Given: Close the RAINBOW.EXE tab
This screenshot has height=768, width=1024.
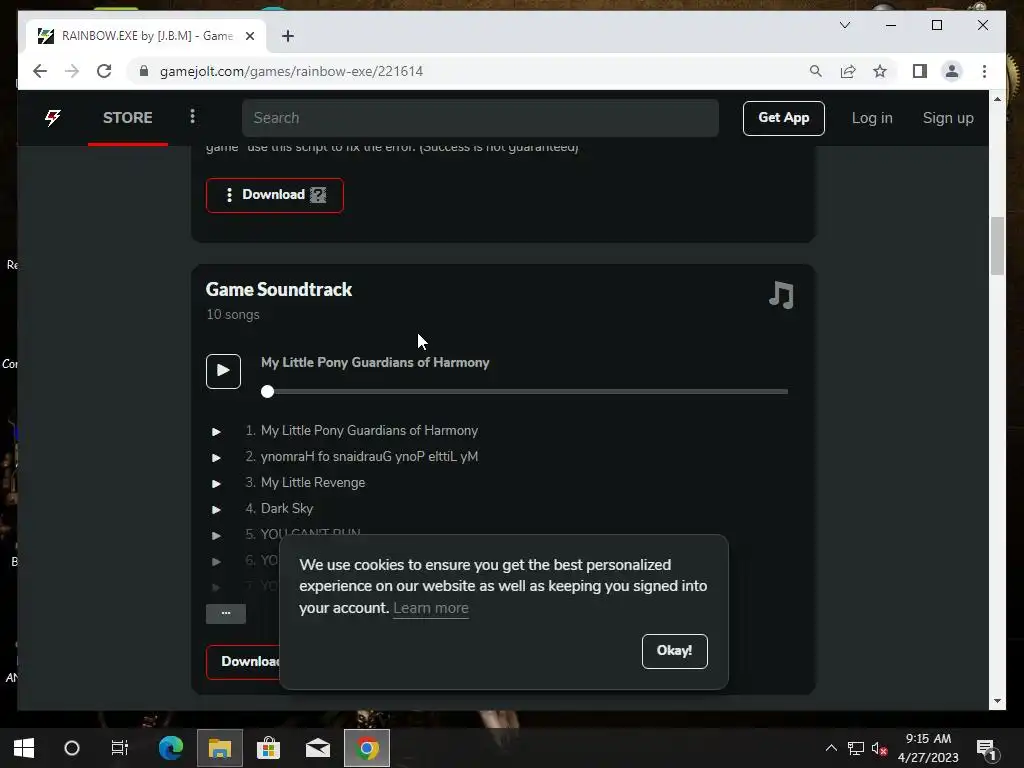Looking at the screenshot, I should click(249, 36).
